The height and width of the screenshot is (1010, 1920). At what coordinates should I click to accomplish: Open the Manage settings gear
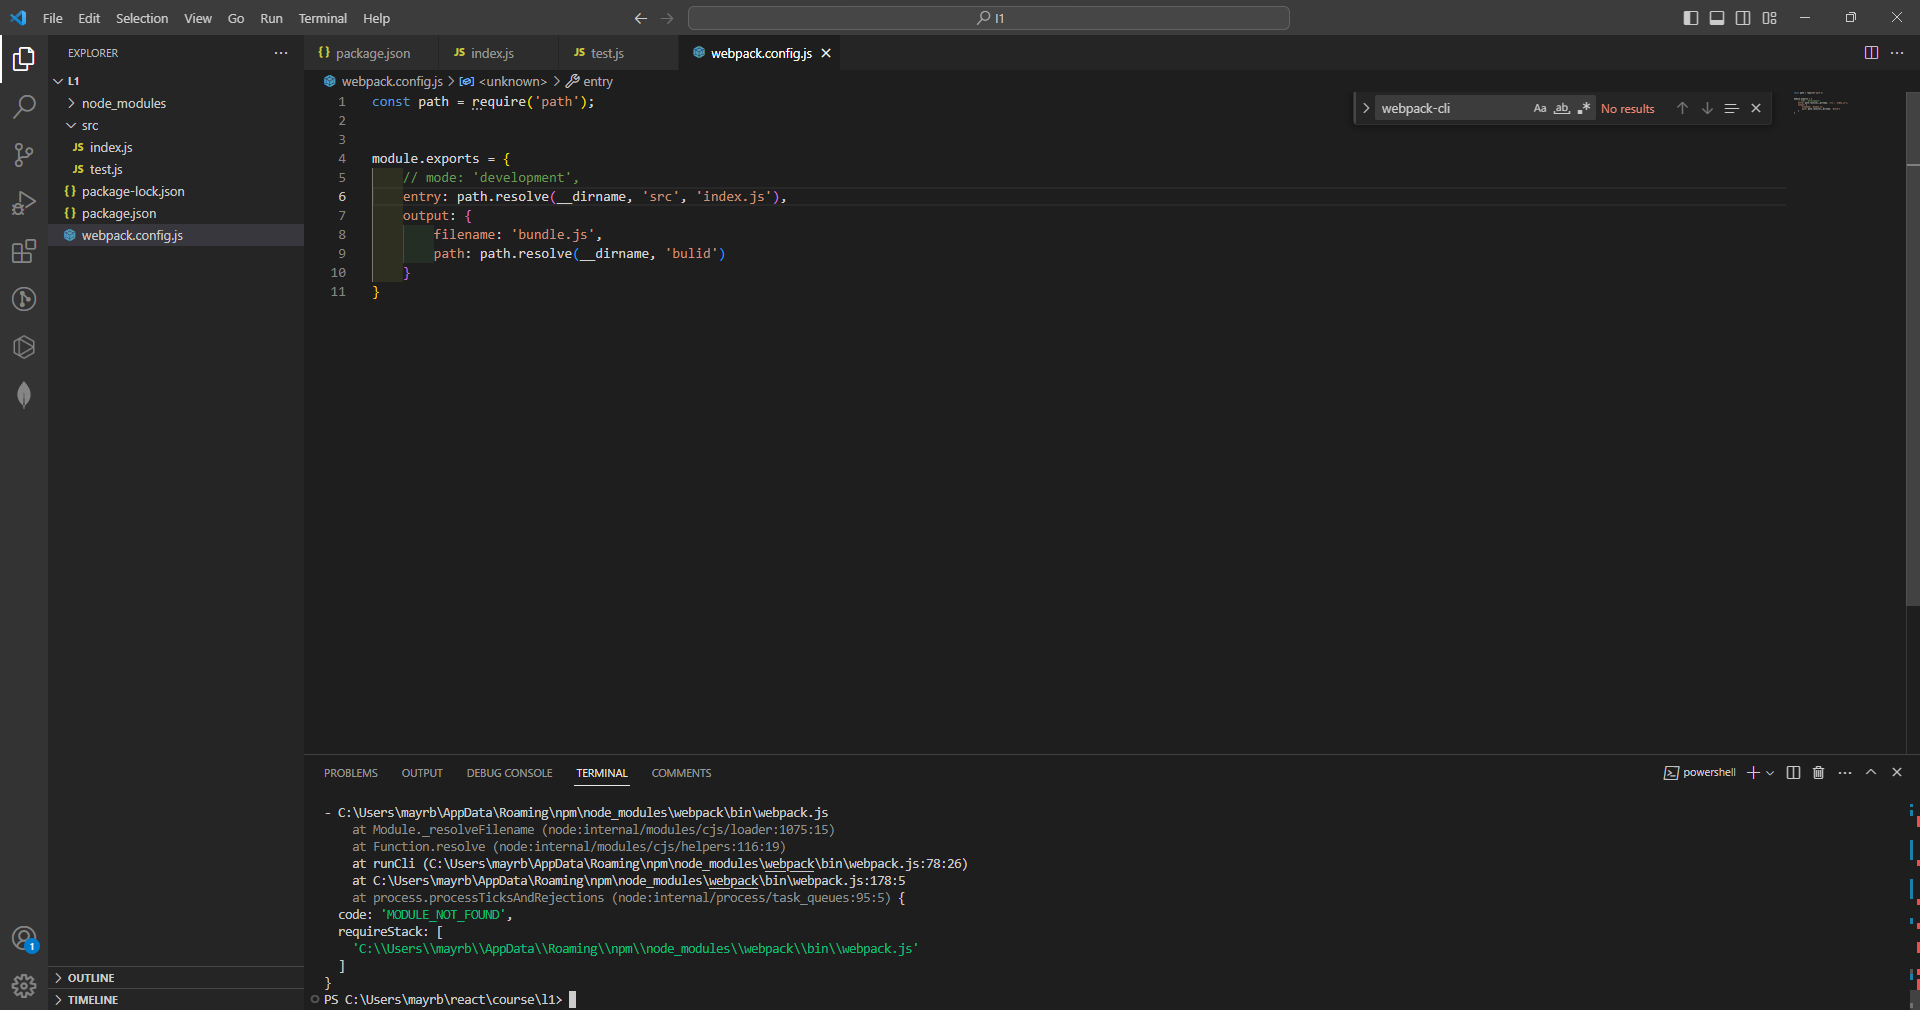(x=24, y=986)
